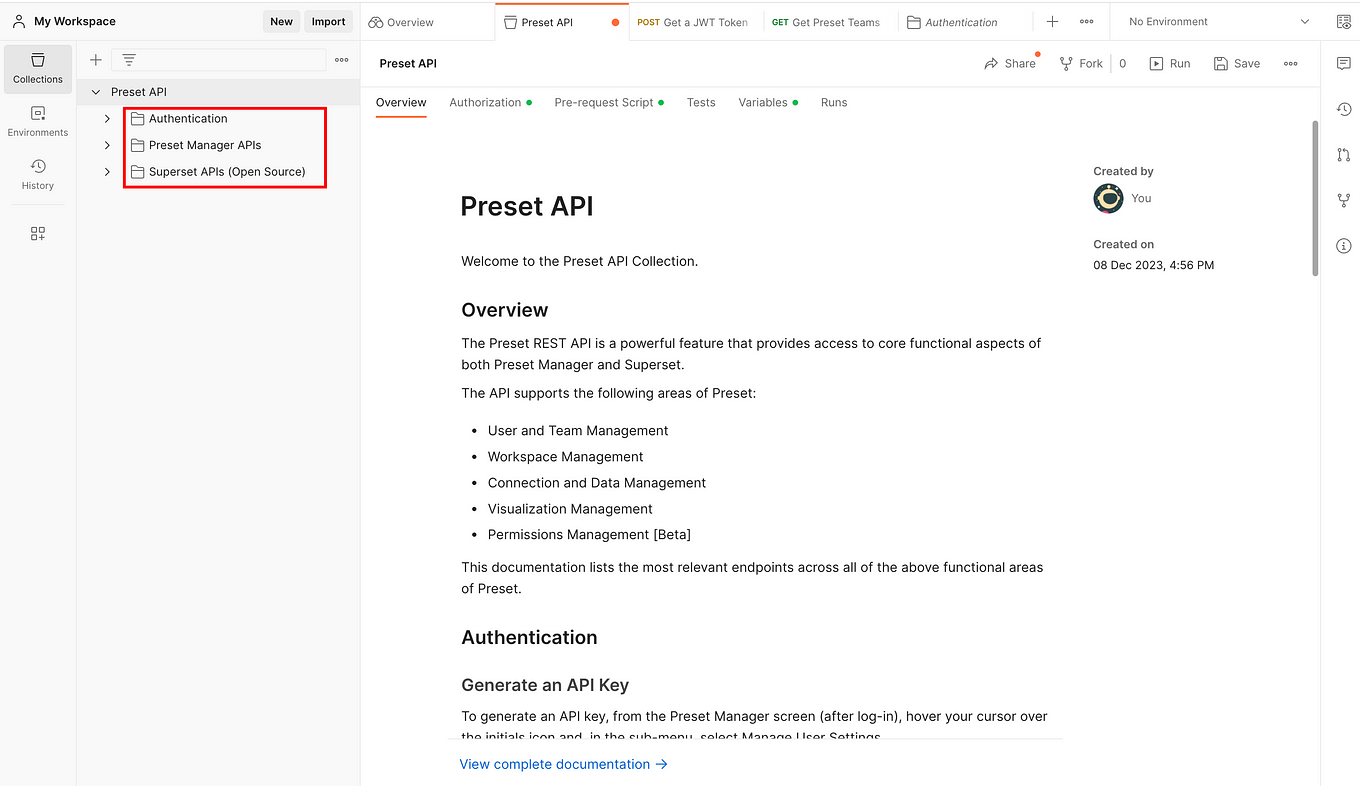Switch to the Variables tab
Viewport: 1360px width, 786px height.
point(761,102)
